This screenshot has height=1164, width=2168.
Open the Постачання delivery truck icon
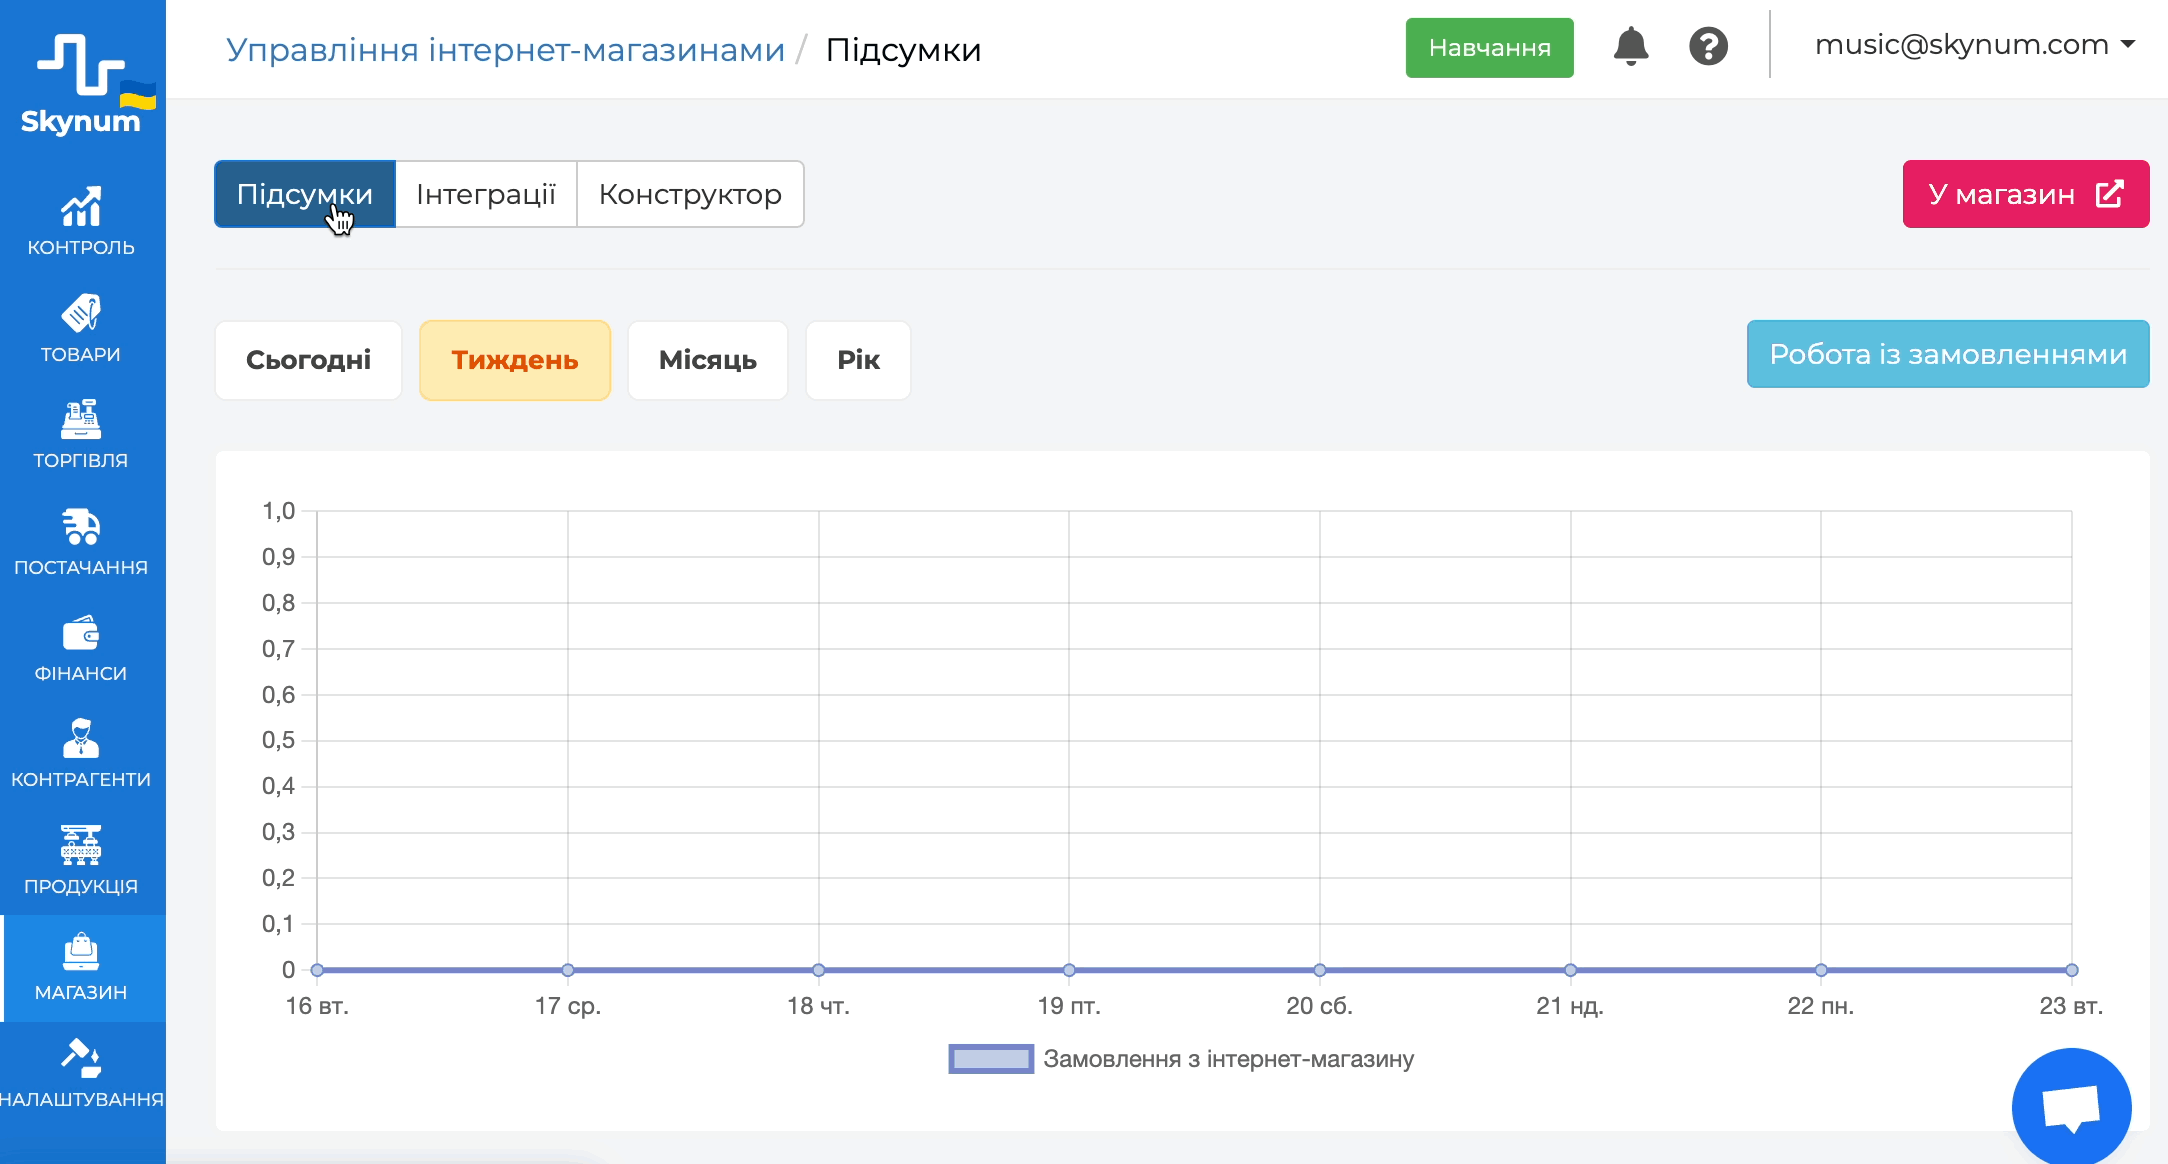(81, 527)
